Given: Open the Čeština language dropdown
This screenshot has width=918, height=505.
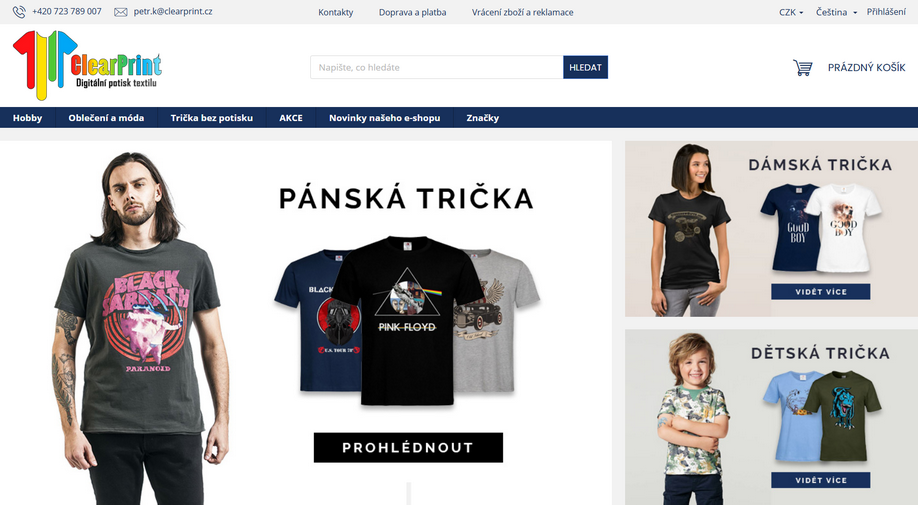Looking at the screenshot, I should [x=836, y=12].
